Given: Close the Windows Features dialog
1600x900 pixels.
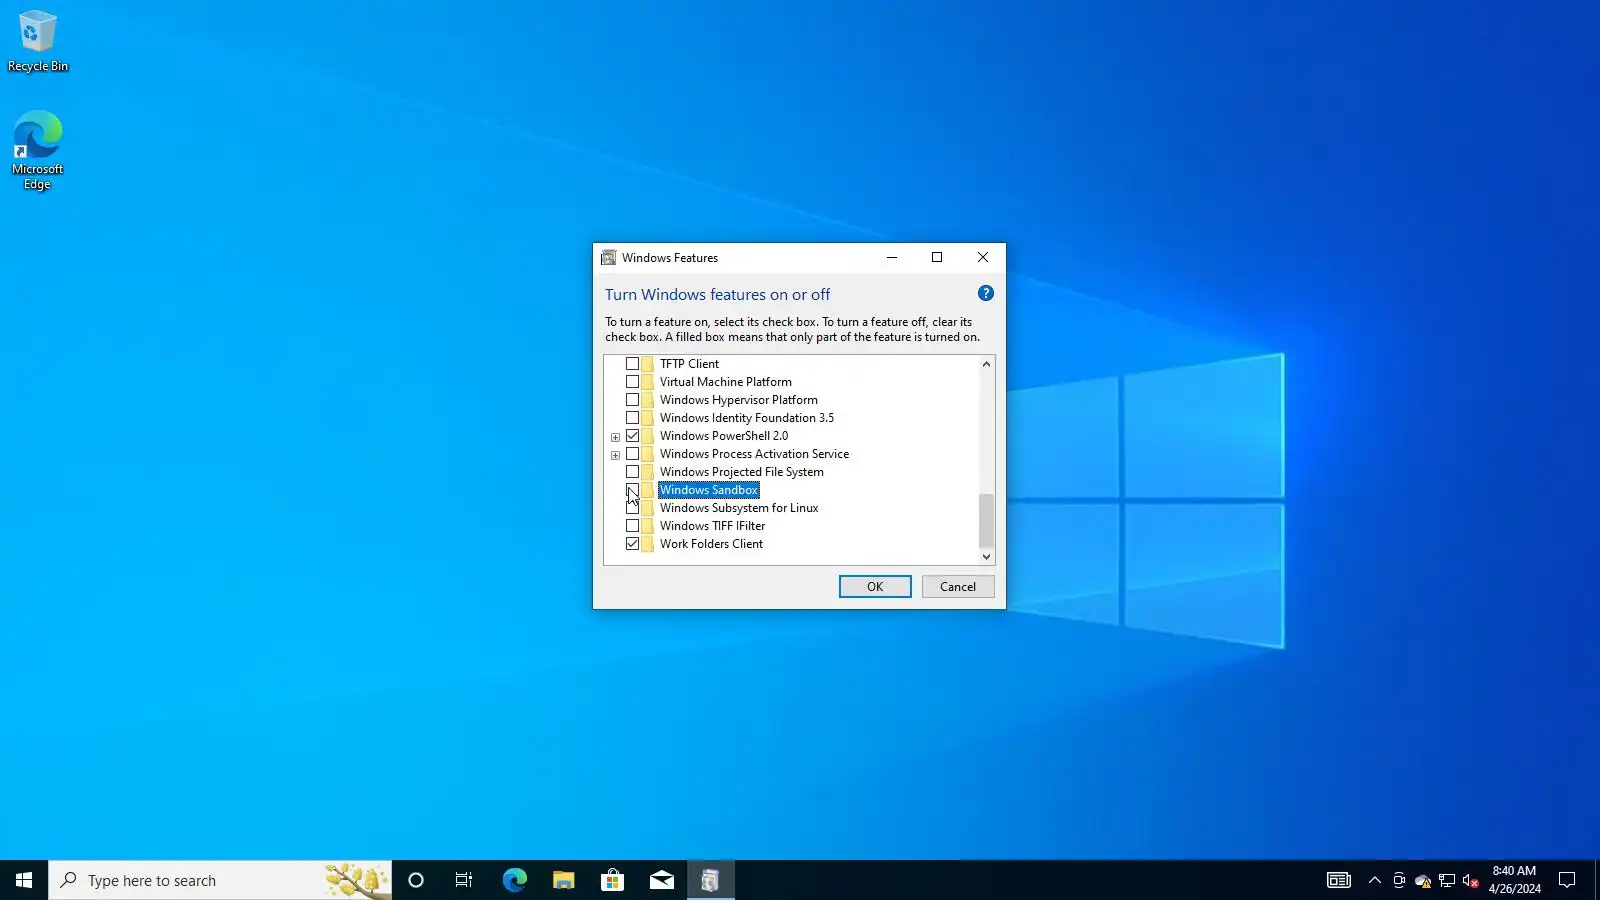Looking at the screenshot, I should 983,258.
